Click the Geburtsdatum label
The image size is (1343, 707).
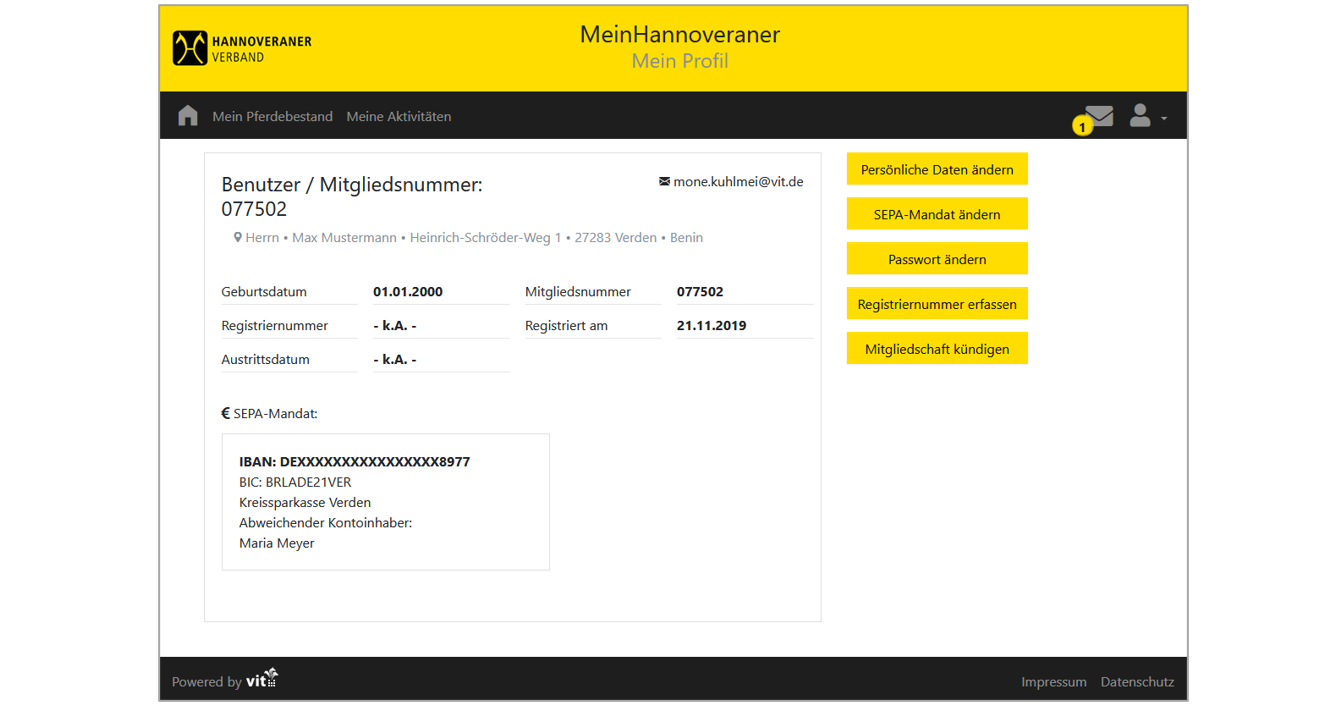pyautogui.click(x=264, y=292)
